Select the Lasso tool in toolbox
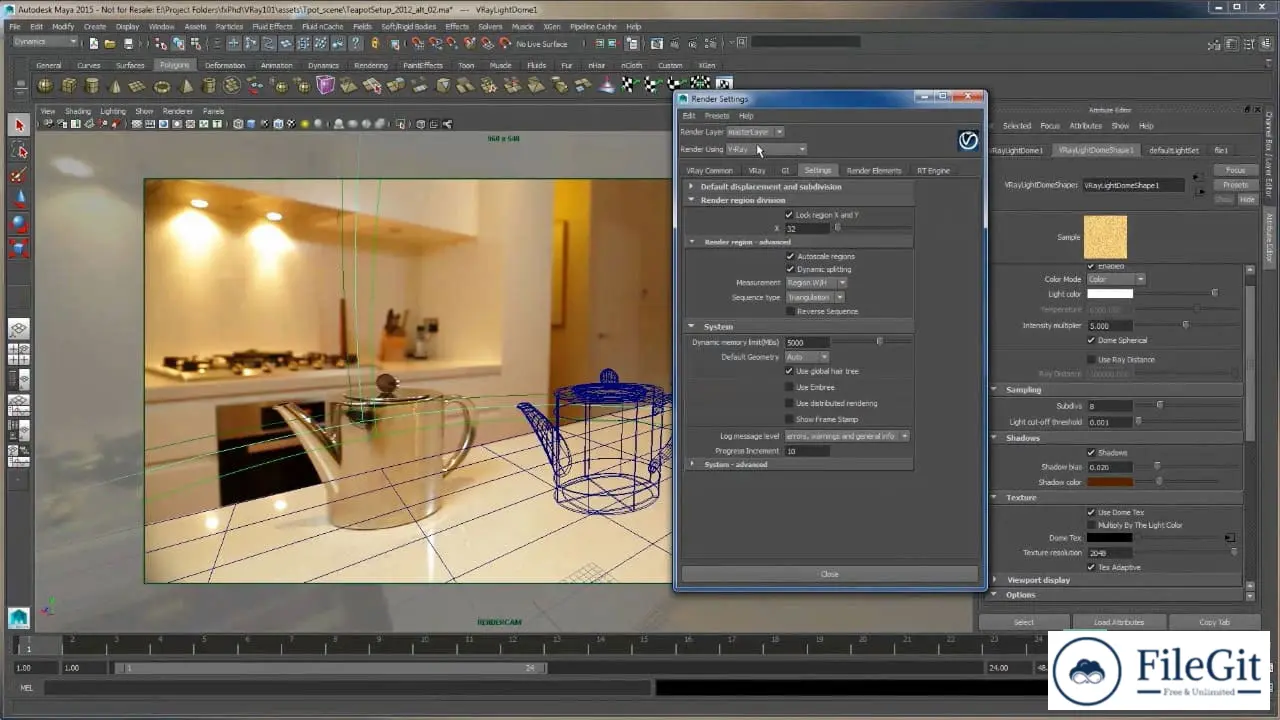This screenshot has width=1280, height=720. pyautogui.click(x=19, y=150)
